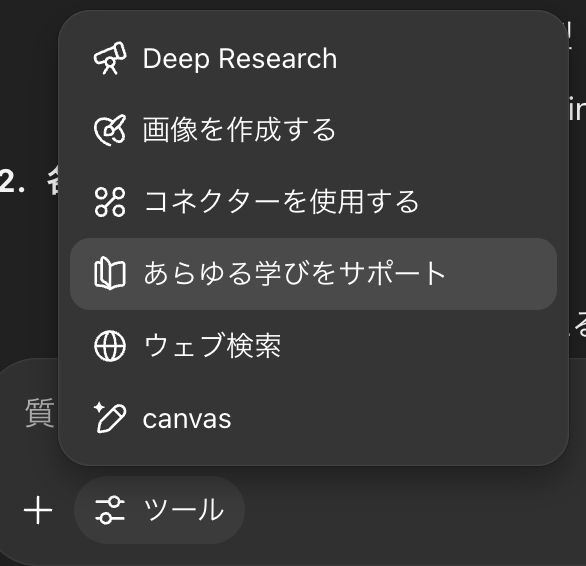Click the plus icon to add attachment

(38, 510)
